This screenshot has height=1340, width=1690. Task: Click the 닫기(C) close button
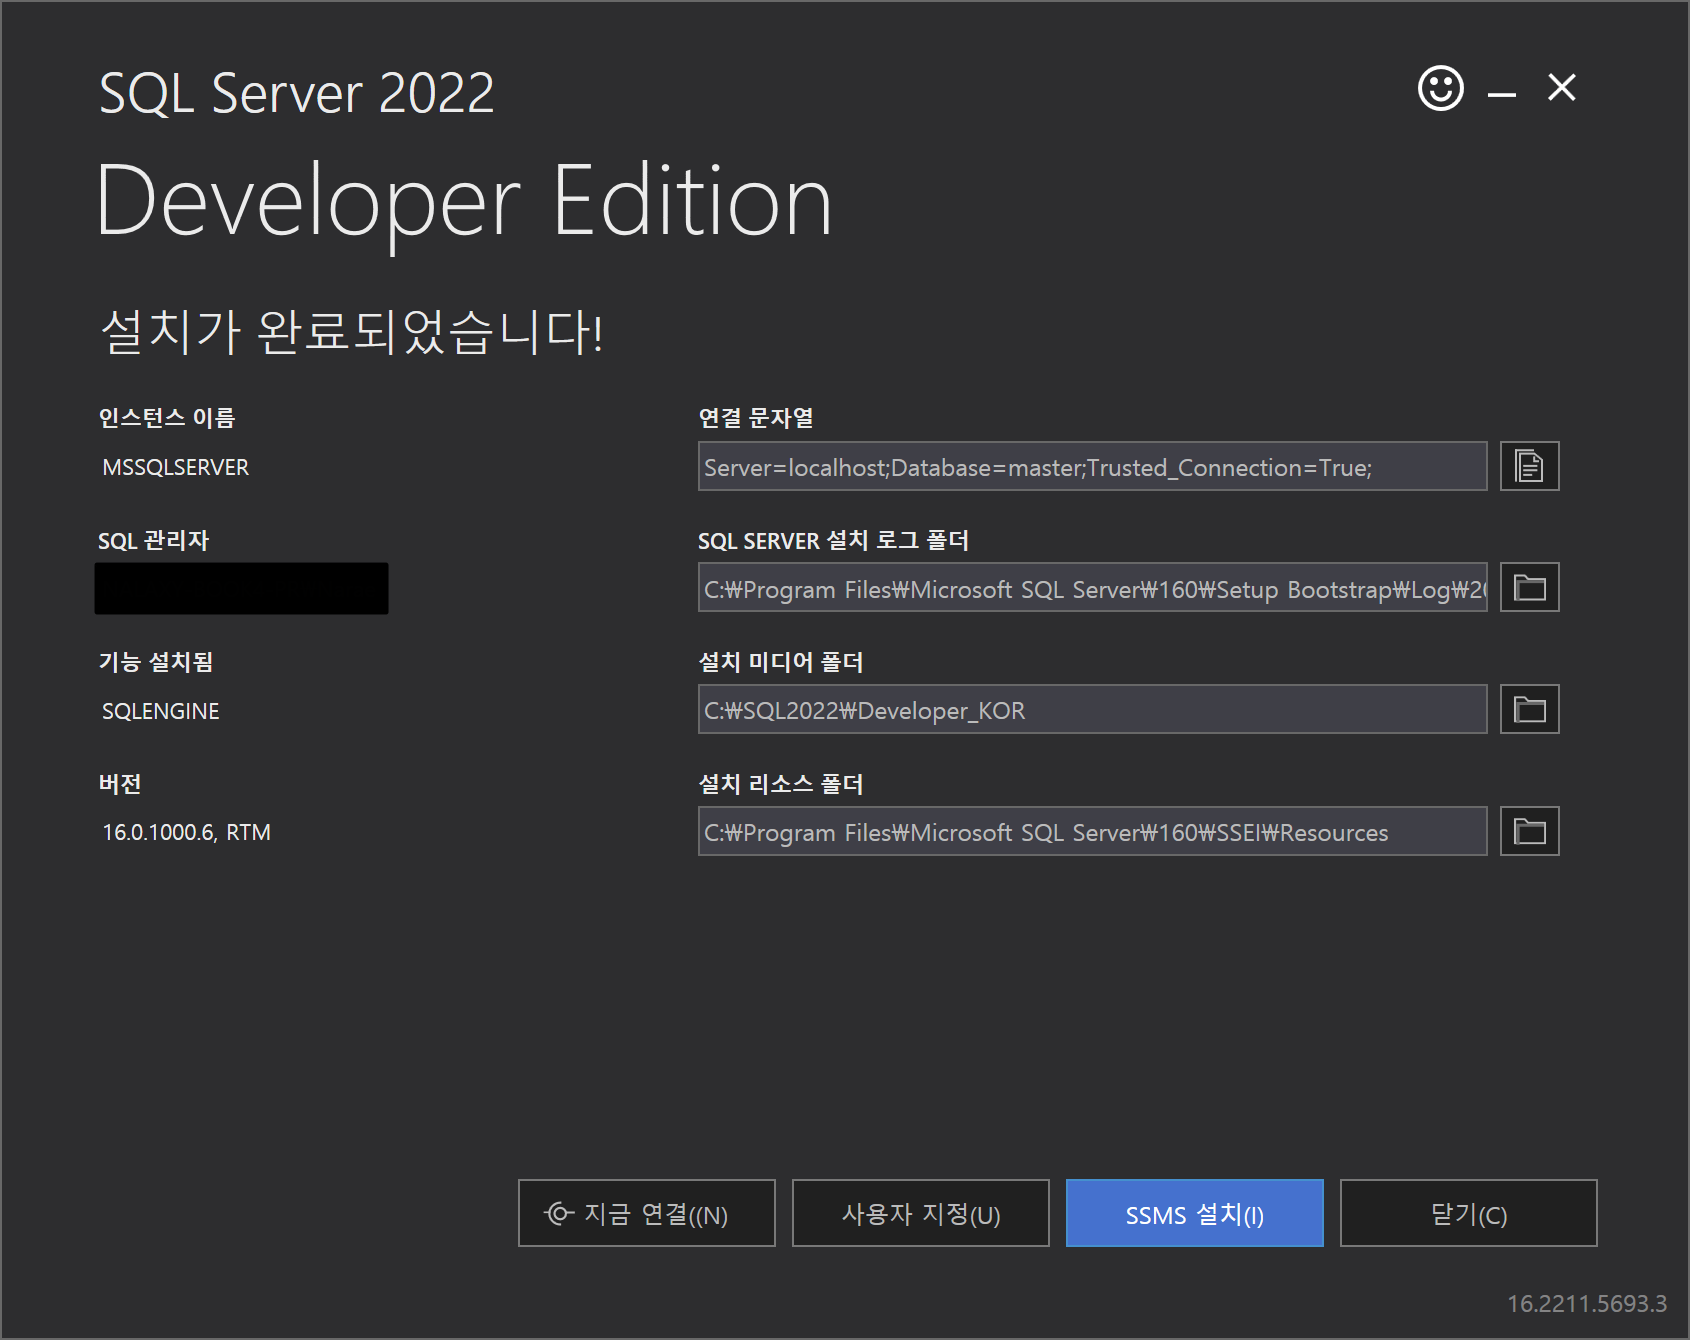tap(1468, 1213)
